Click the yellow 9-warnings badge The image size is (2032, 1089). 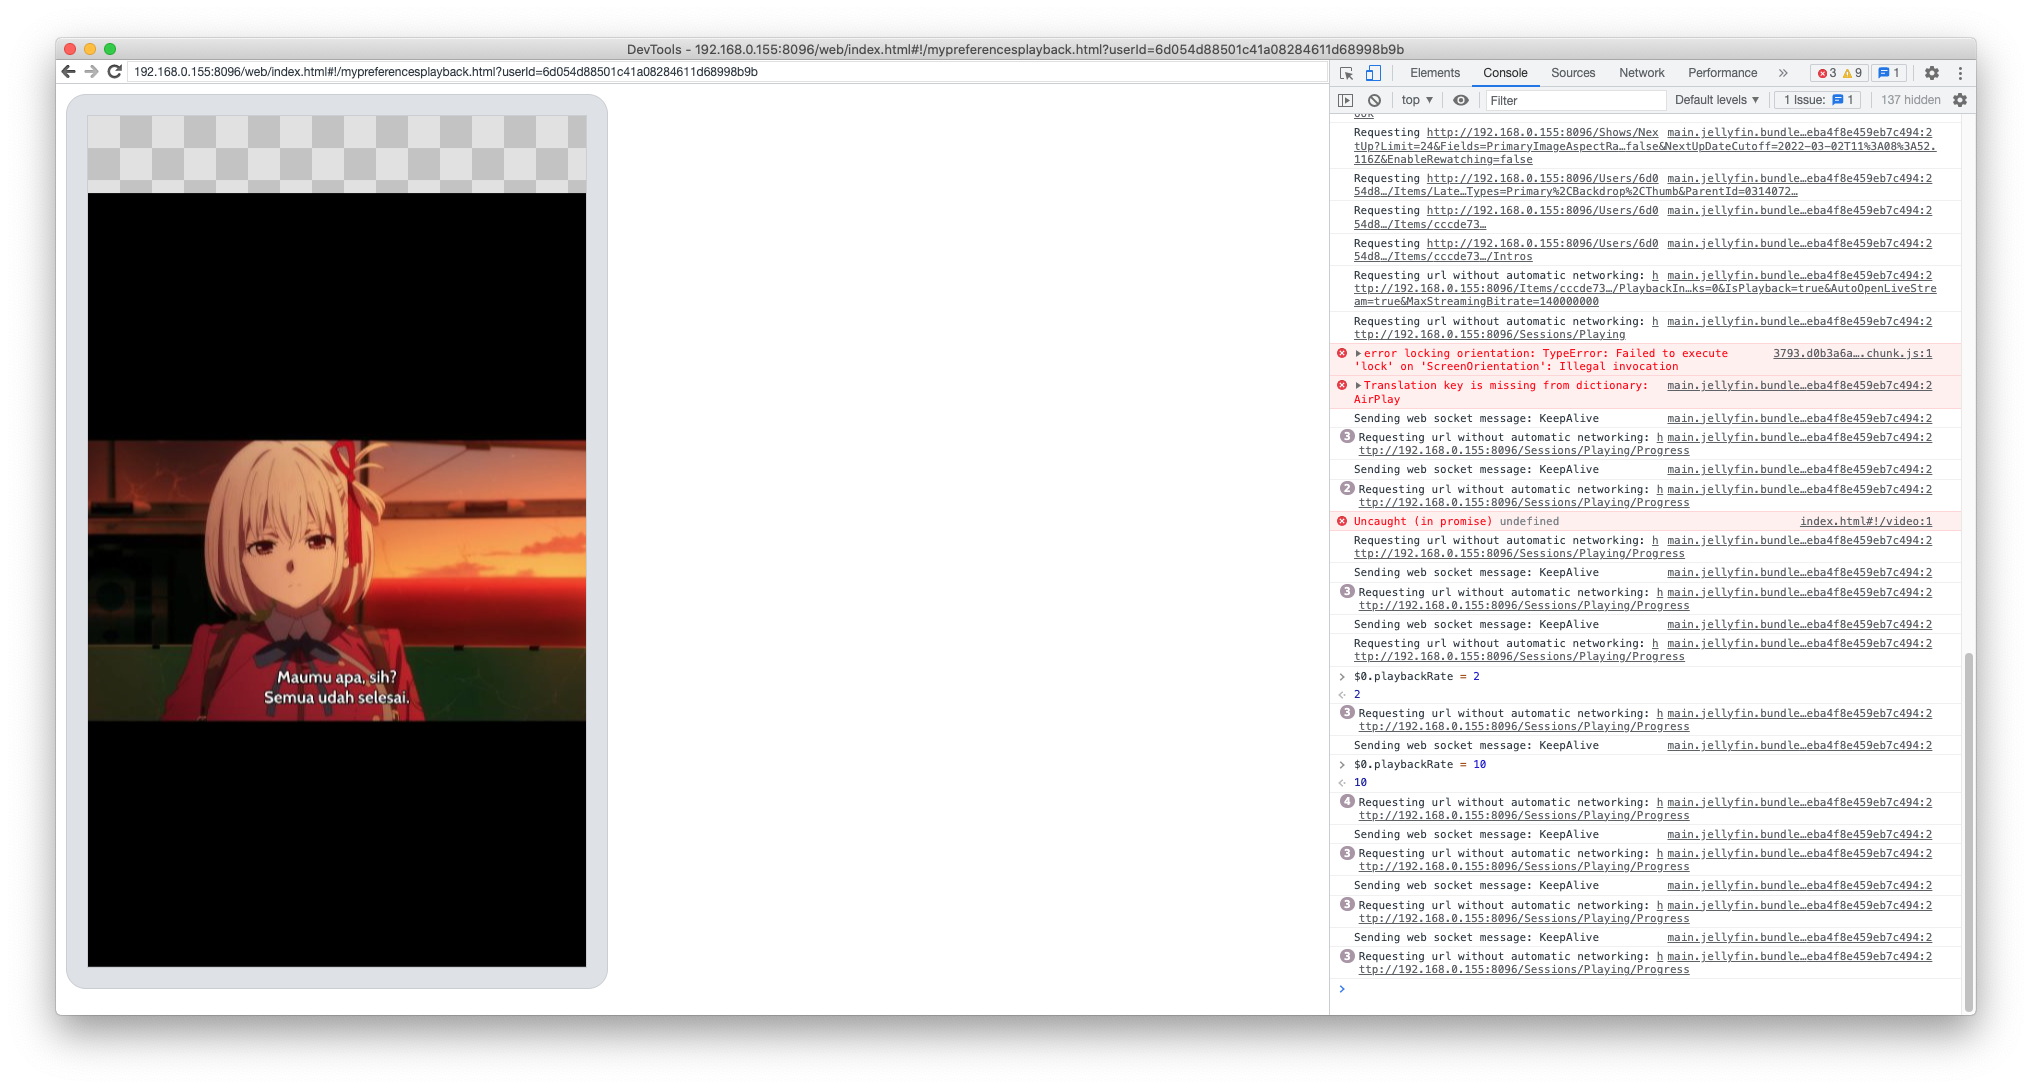pyautogui.click(x=1853, y=73)
